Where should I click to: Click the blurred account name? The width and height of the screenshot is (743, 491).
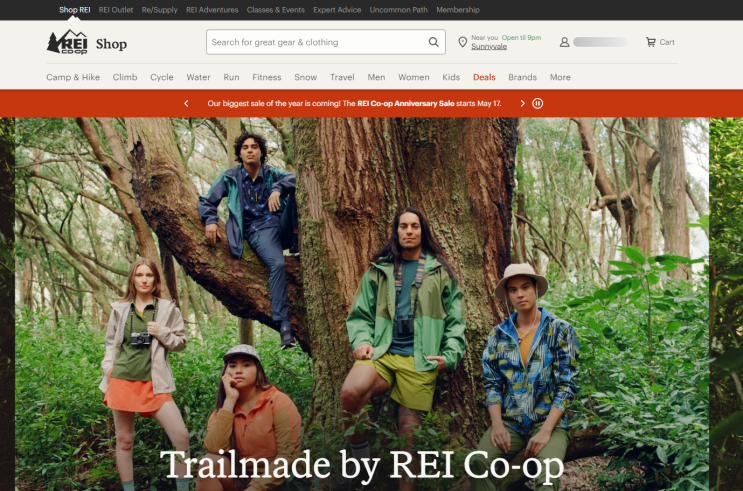point(600,42)
